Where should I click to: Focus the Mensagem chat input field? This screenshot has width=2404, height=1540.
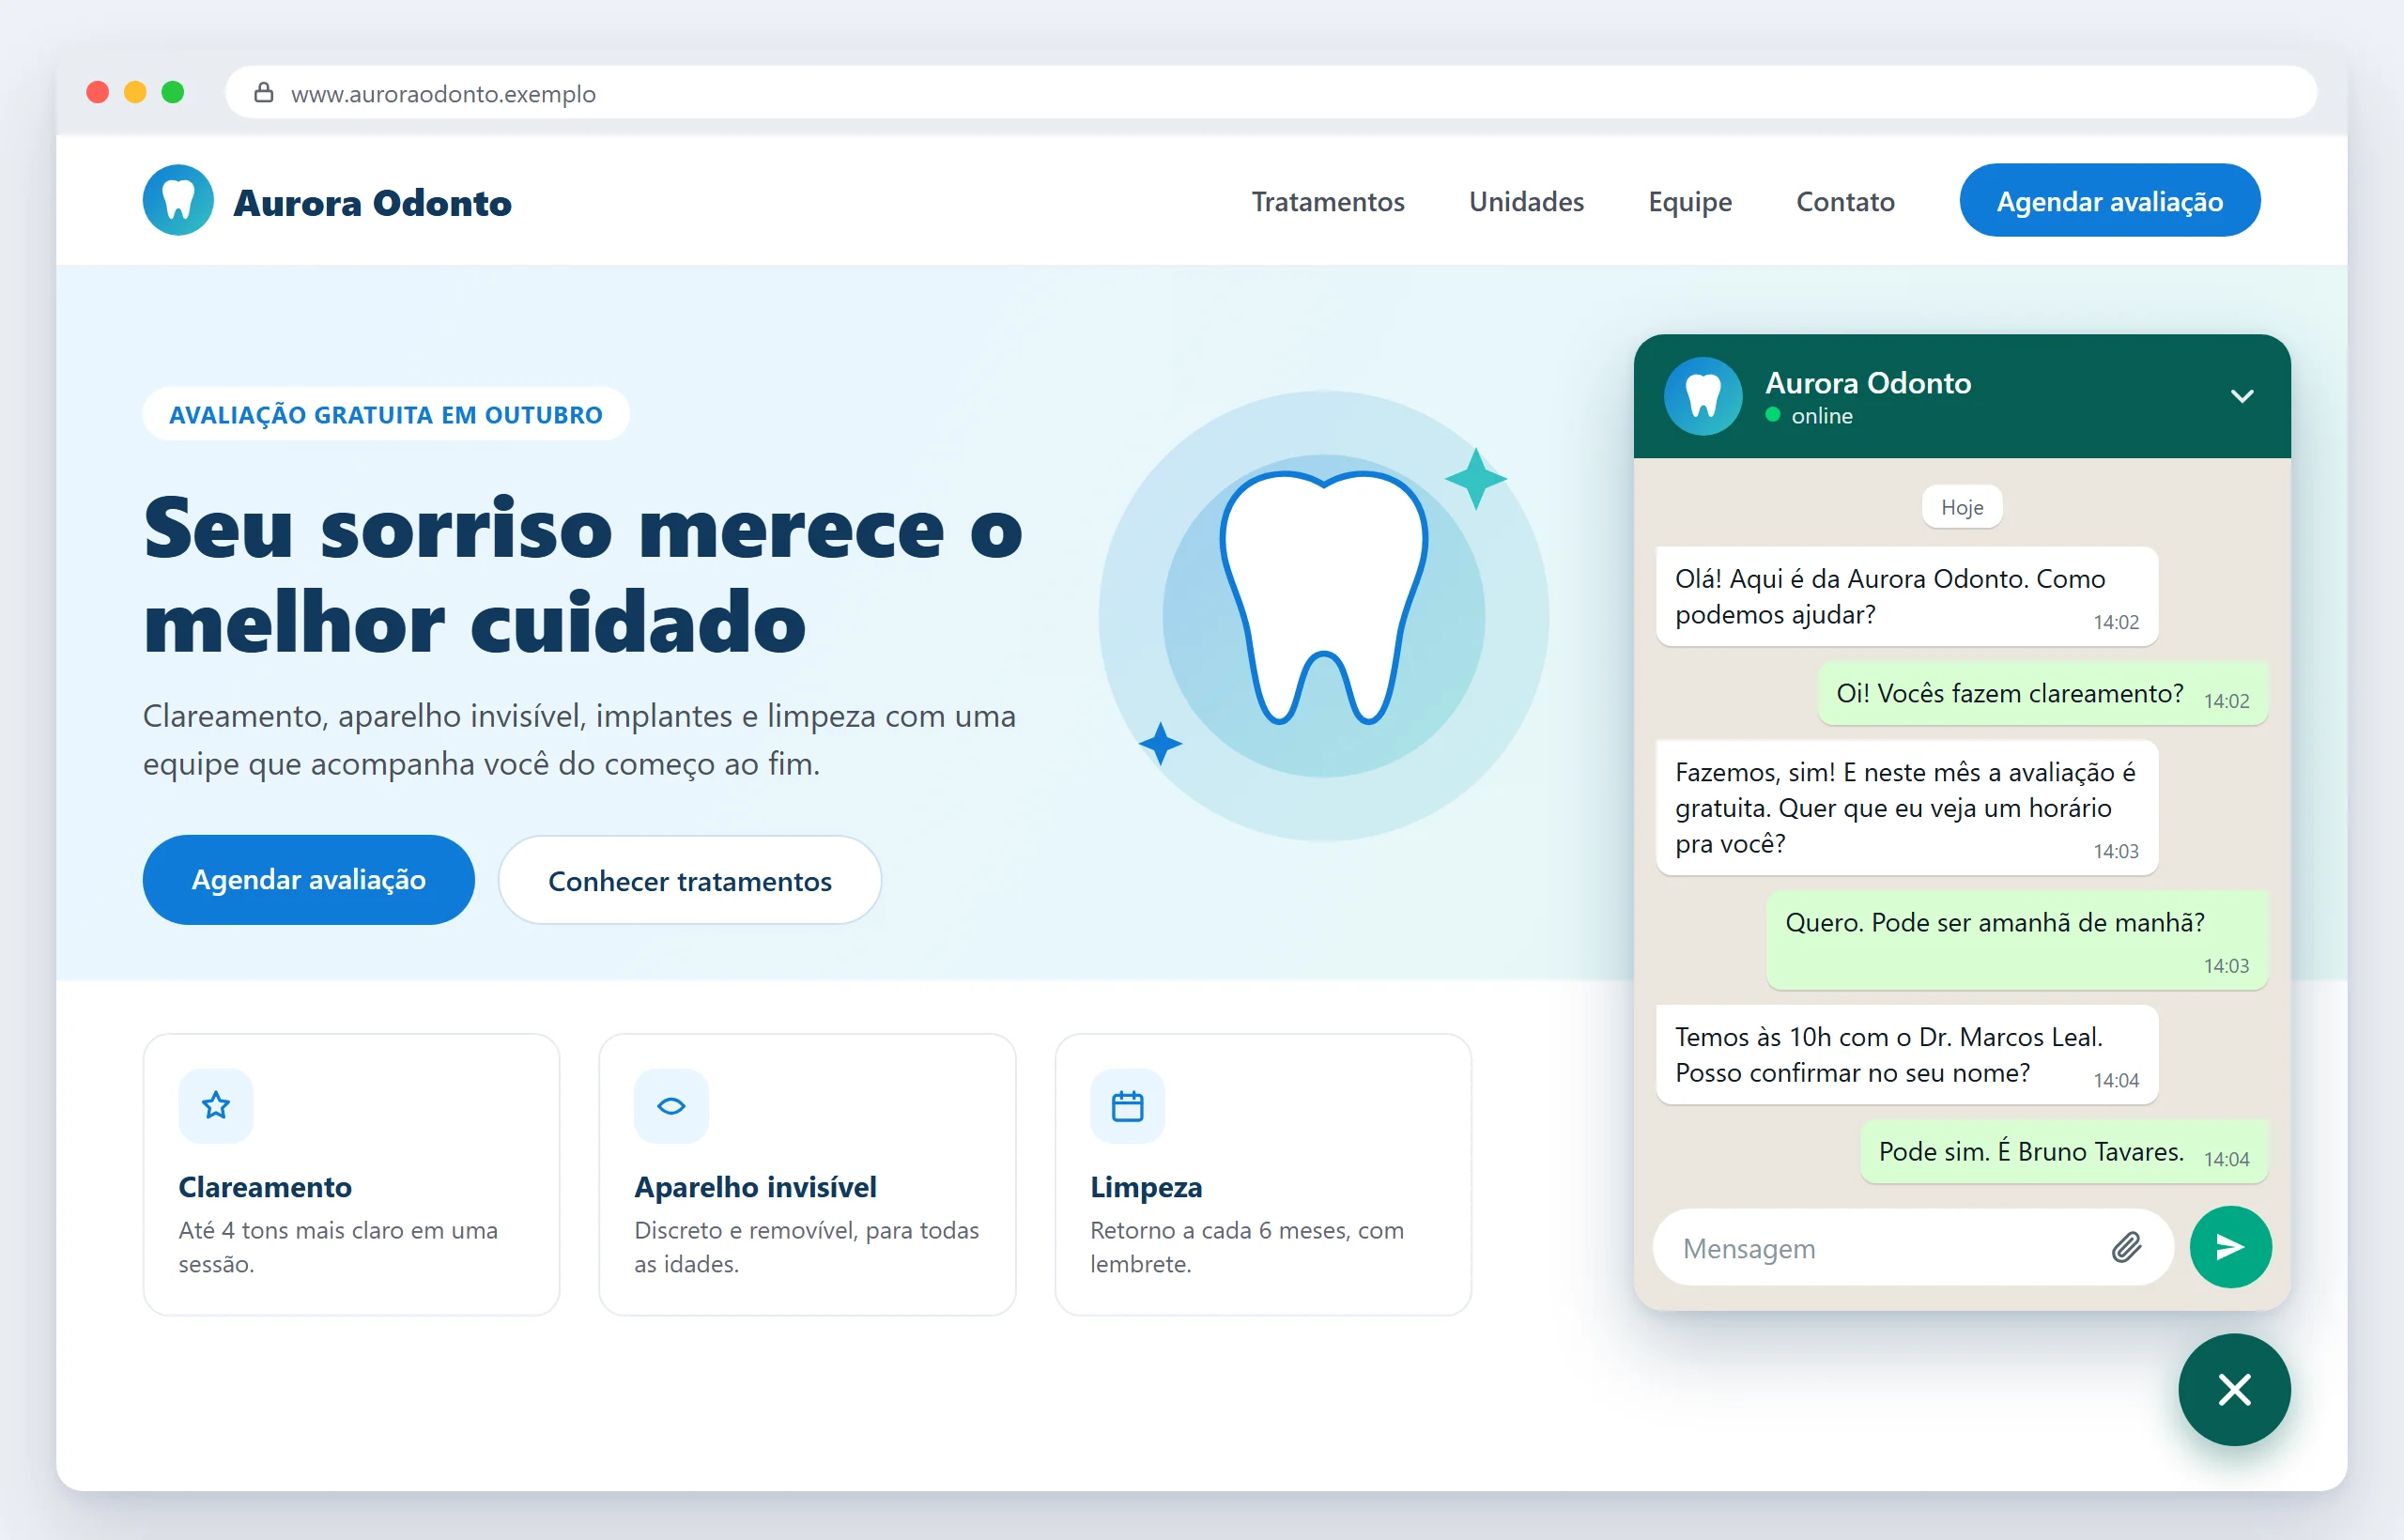[x=1912, y=1247]
